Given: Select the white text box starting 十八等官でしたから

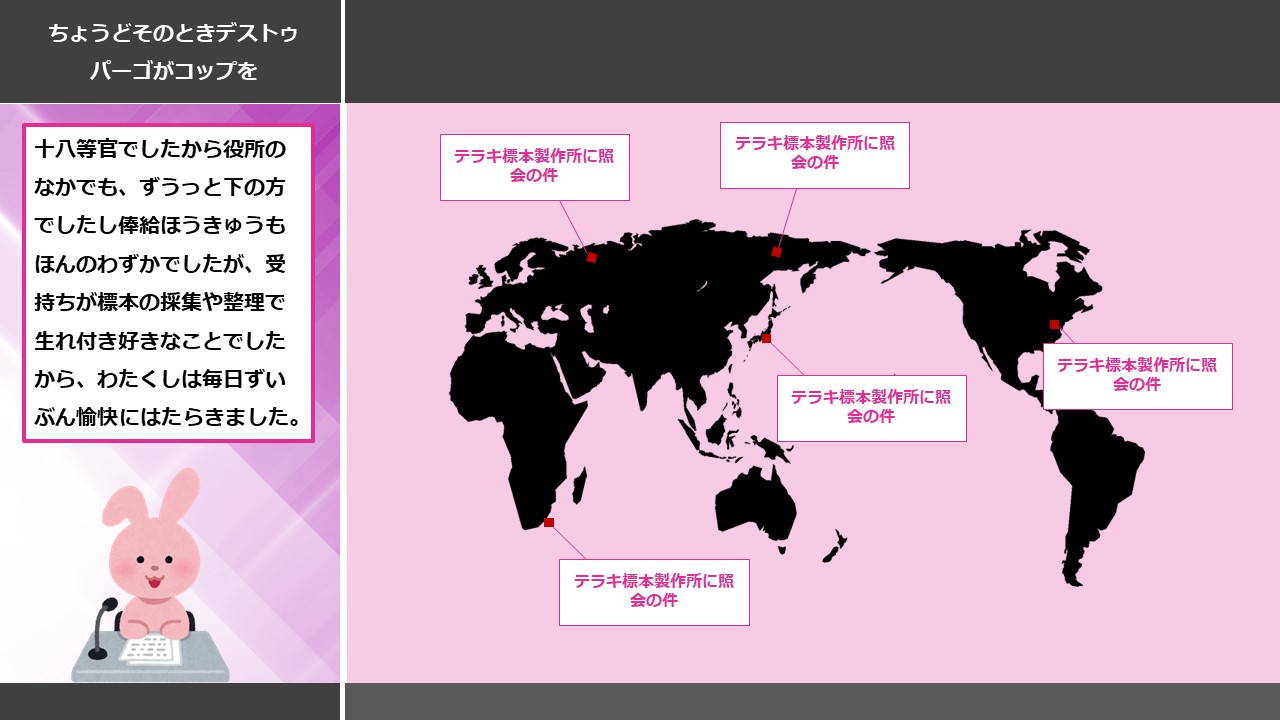Looking at the screenshot, I should click(168, 283).
